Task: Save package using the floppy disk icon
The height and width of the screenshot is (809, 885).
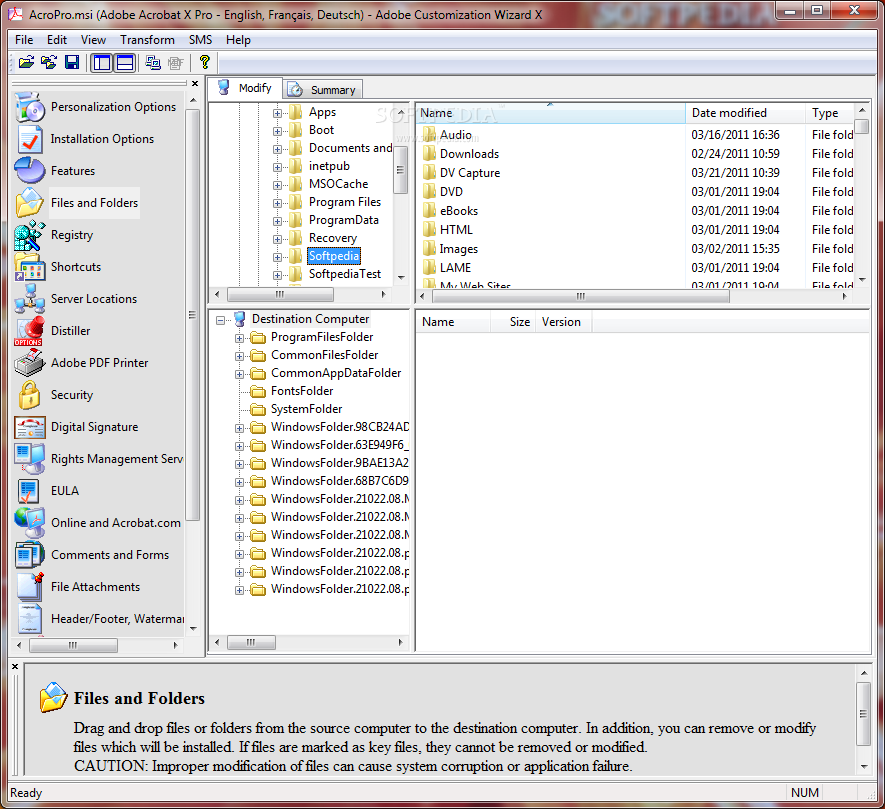Action: [72, 62]
